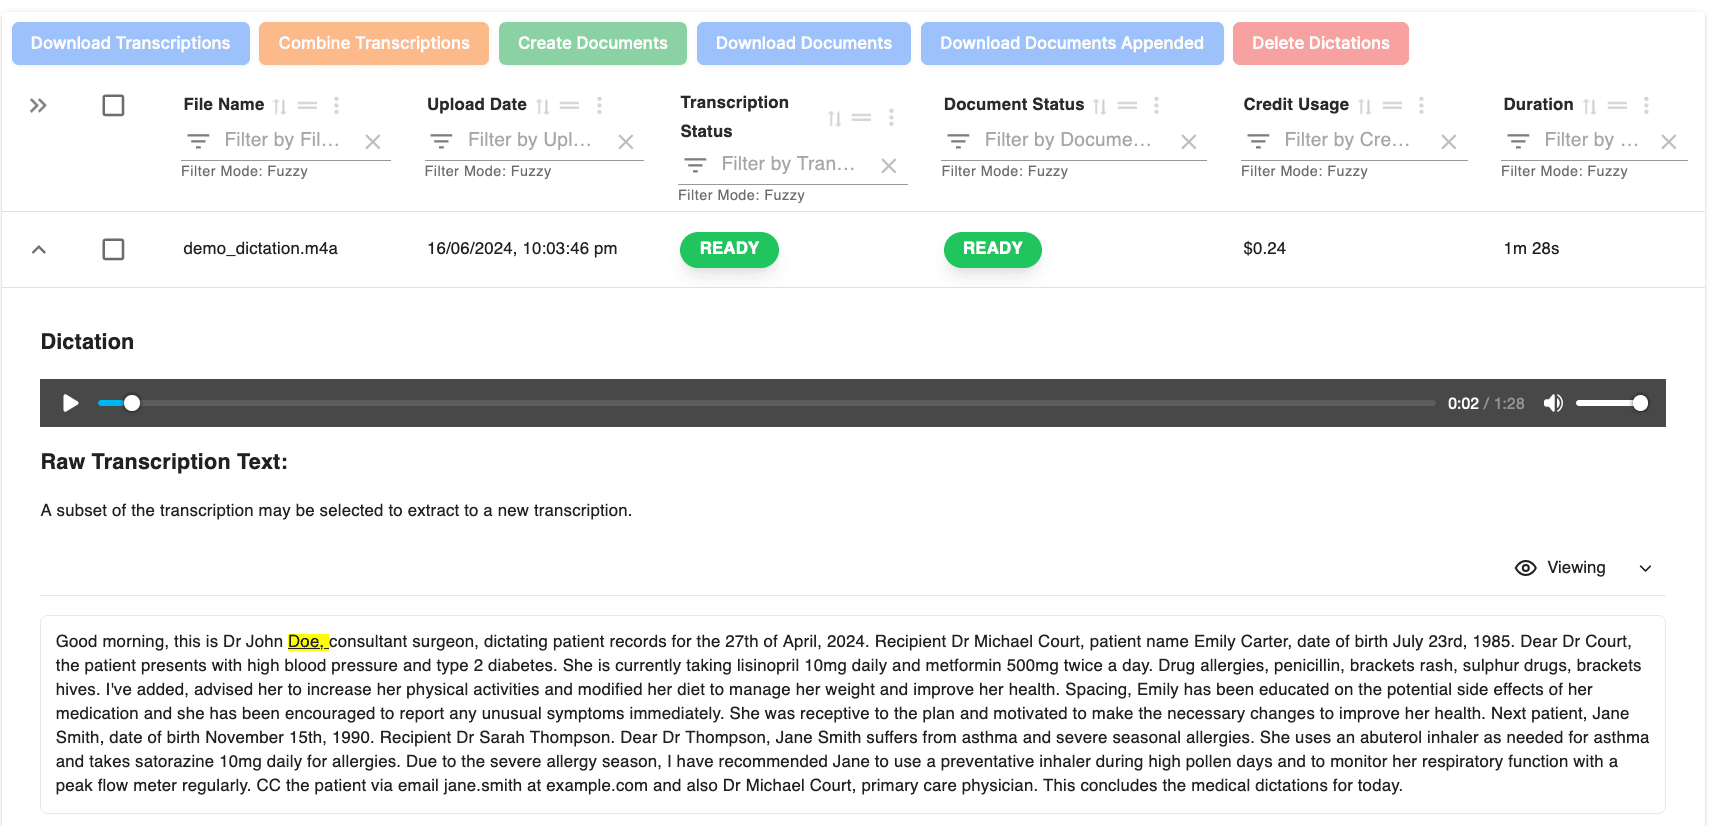Click the Create Documents button
The width and height of the screenshot is (1709, 826).
pos(592,43)
